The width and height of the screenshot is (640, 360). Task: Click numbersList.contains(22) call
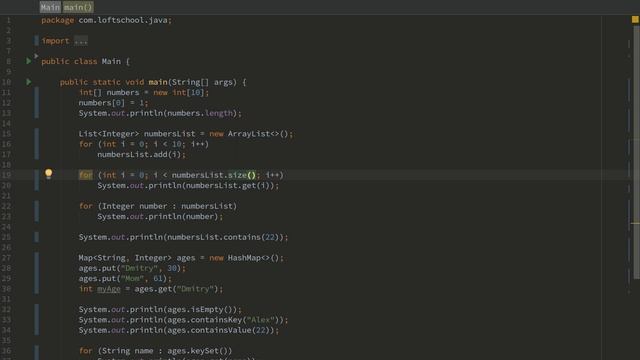coord(223,237)
